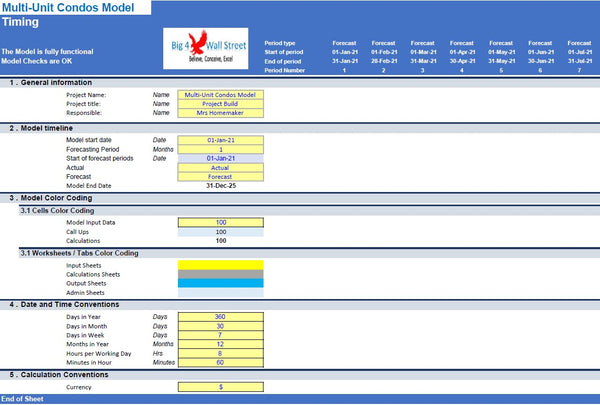Viewport: 600px width, 405px height.
Task: Click the Currency input cell with $
Action: (220, 386)
